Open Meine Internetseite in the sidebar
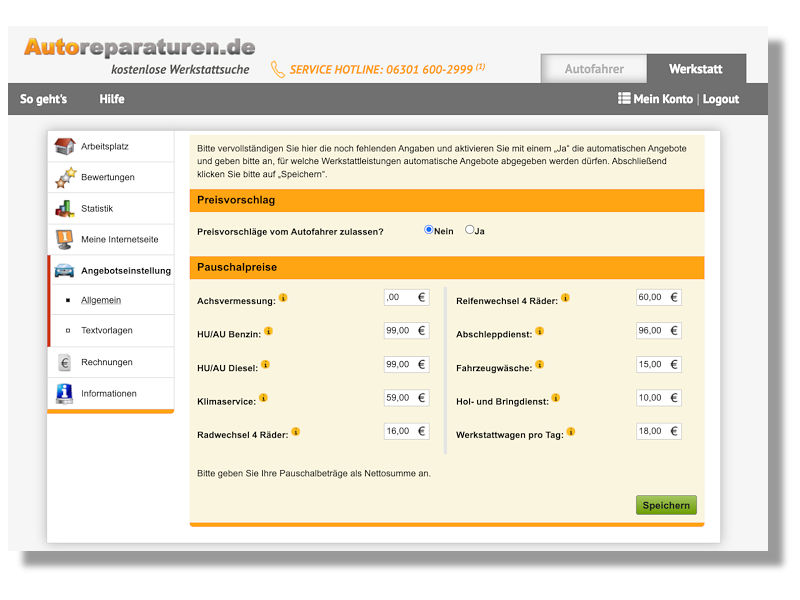This screenshot has width=800, height=600. pos(111,239)
